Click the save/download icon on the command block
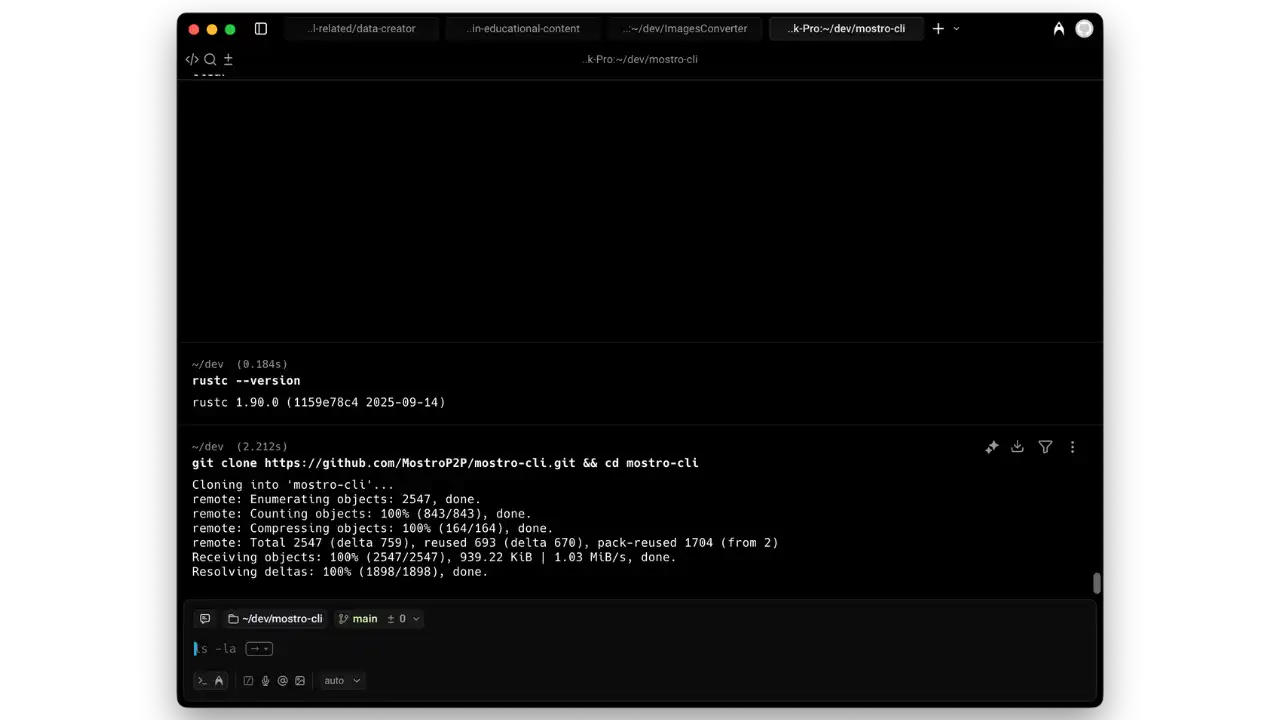This screenshot has width=1280, height=720. tap(1017, 447)
